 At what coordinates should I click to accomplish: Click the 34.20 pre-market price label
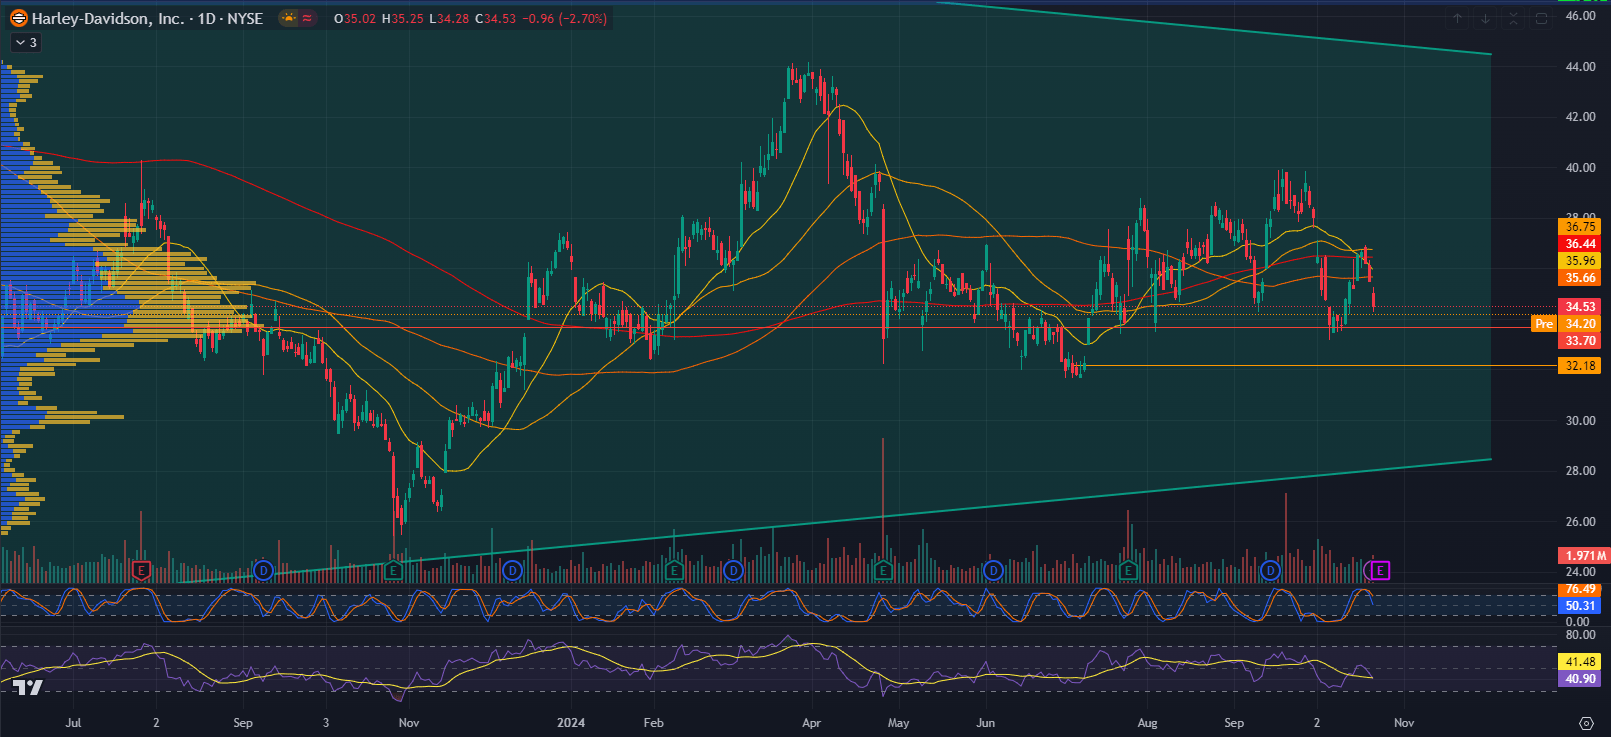point(1580,324)
